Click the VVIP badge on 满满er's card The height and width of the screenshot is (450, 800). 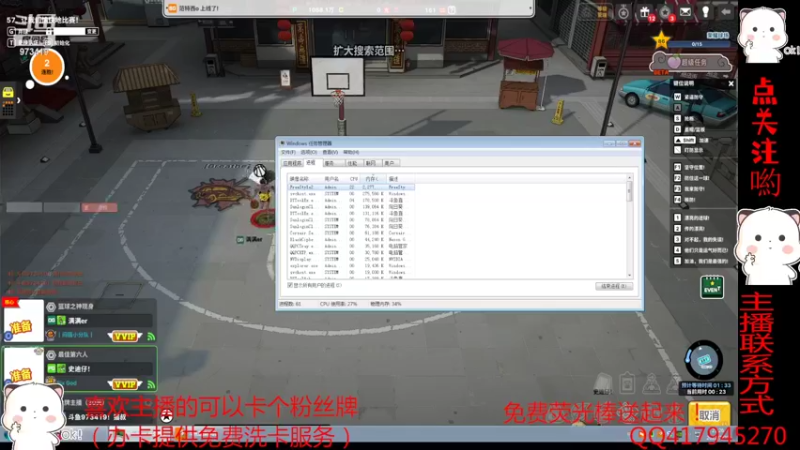coord(124,336)
